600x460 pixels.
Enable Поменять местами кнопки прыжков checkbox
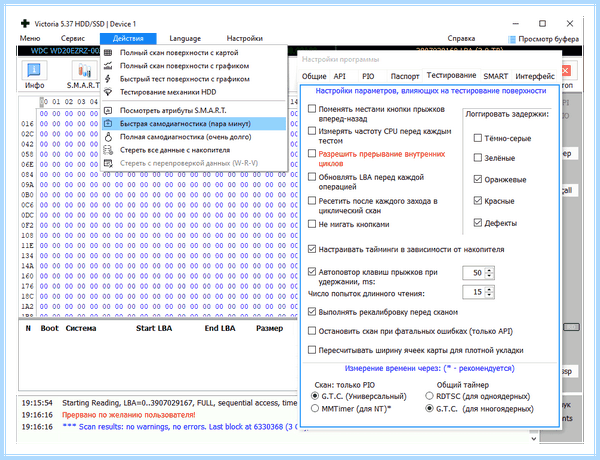tap(312, 109)
